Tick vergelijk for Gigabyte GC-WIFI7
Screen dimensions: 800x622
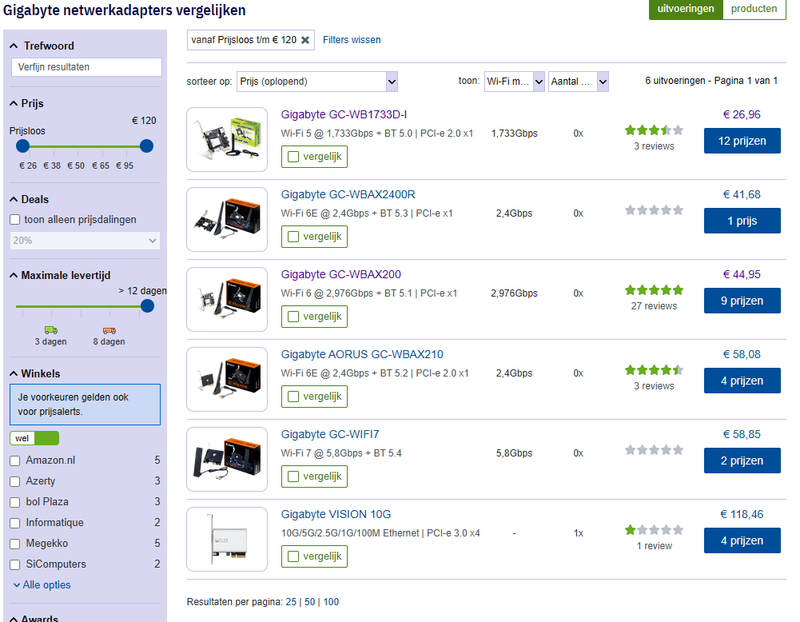click(x=293, y=477)
